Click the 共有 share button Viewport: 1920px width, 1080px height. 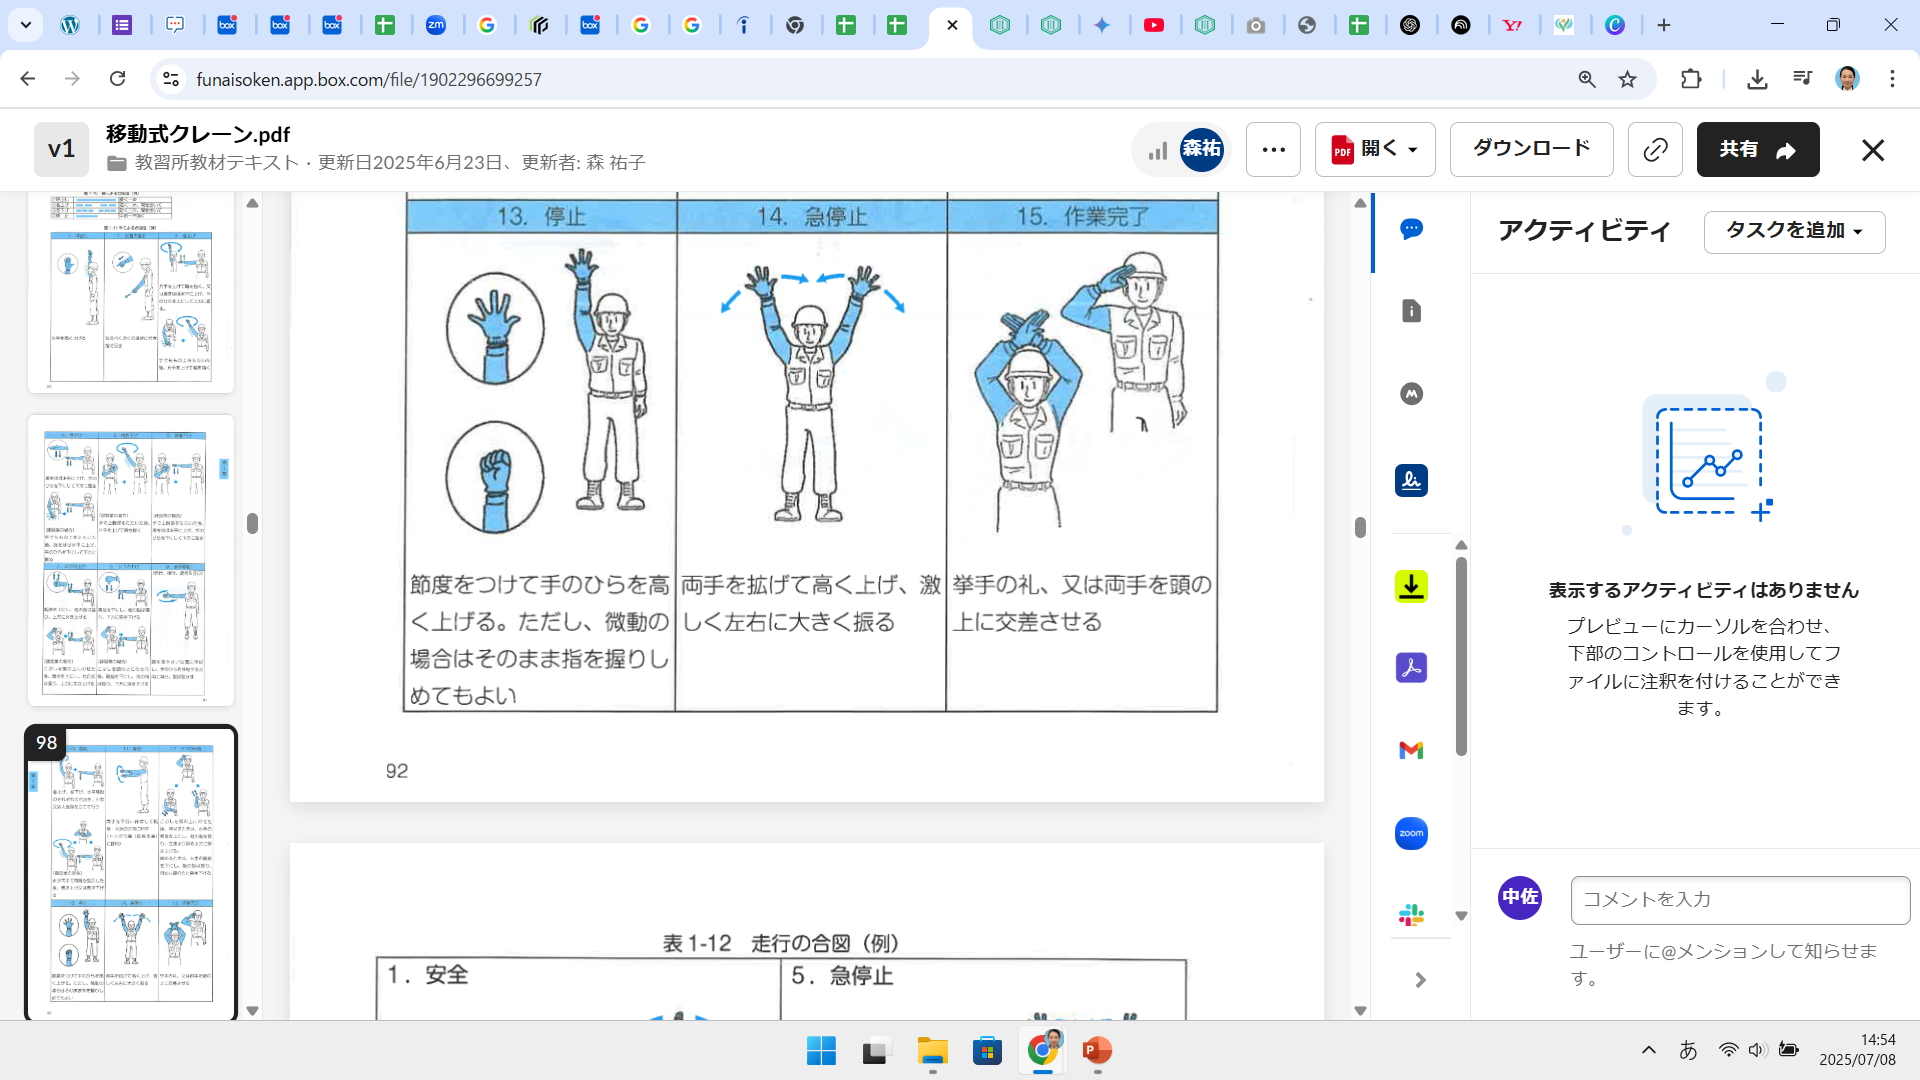pos(1757,150)
